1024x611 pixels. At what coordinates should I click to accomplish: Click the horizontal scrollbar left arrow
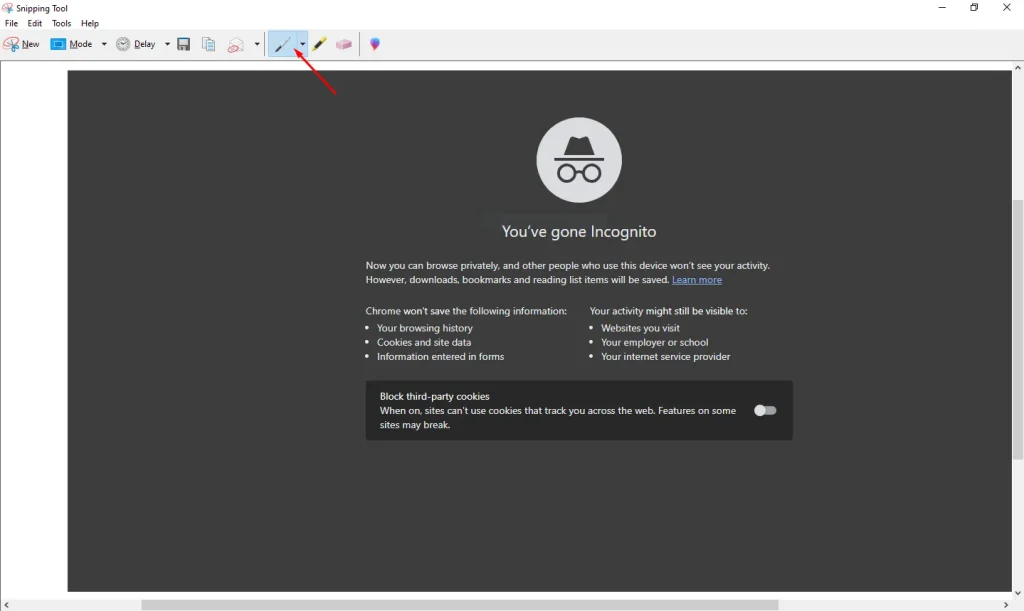pyautogui.click(x=6, y=605)
